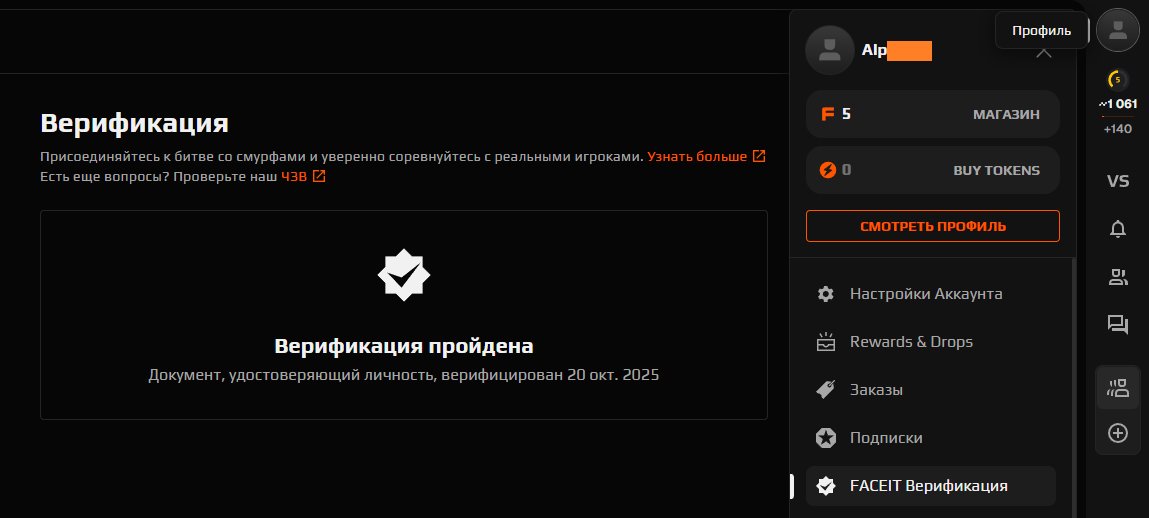1149x518 pixels.
Task: Follow the Узнать больше link
Action: [706, 157]
